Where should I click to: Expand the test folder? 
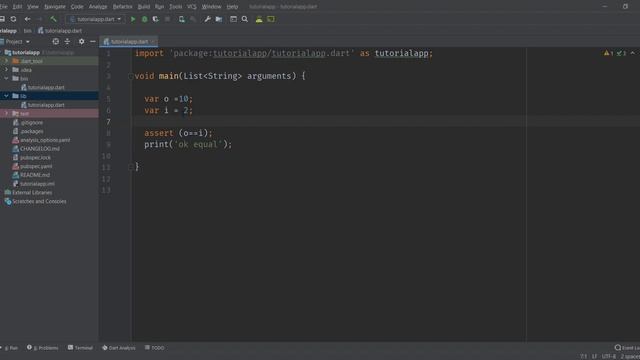point(6,113)
